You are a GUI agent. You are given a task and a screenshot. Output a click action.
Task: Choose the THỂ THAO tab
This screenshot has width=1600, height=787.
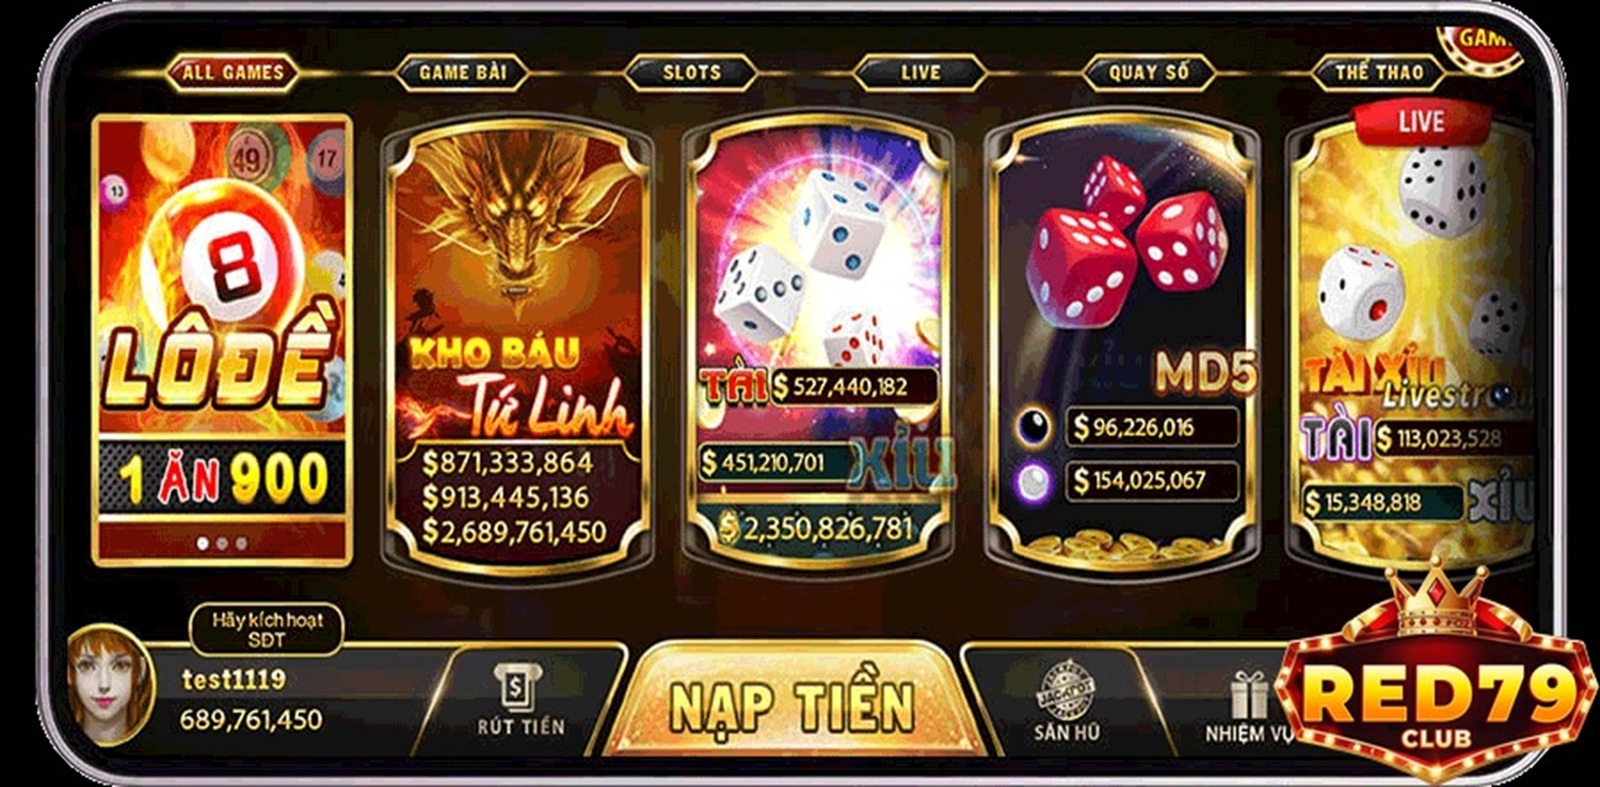point(1379,73)
